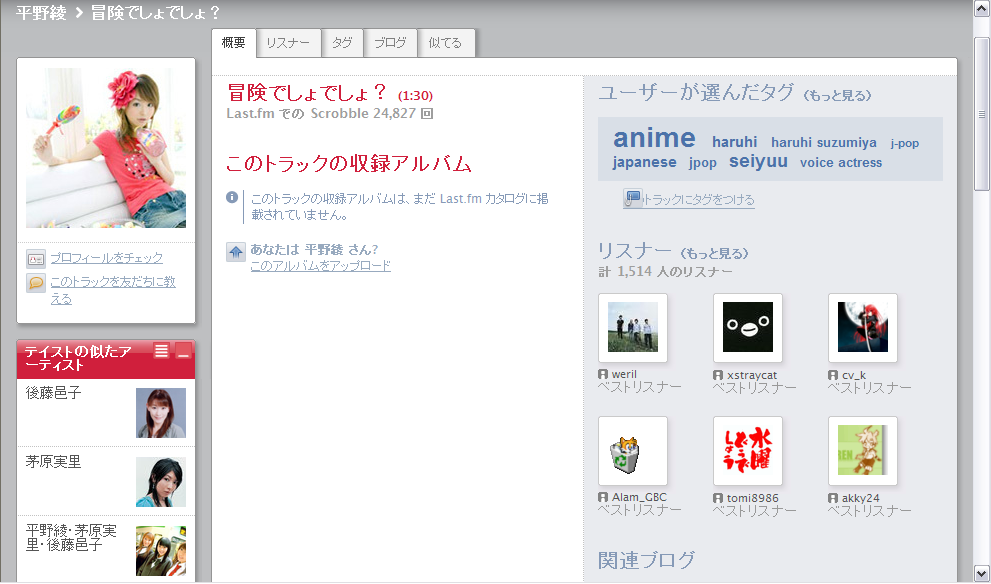Click もっと見る next to ユーザーが選んだタグ
This screenshot has width=991, height=584.
[837, 95]
